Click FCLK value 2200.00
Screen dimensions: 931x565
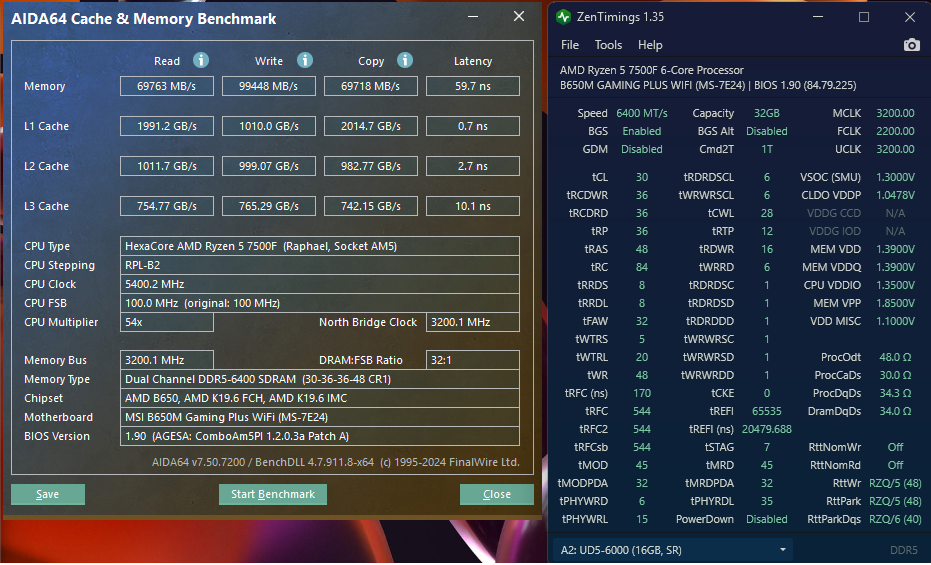click(x=895, y=131)
